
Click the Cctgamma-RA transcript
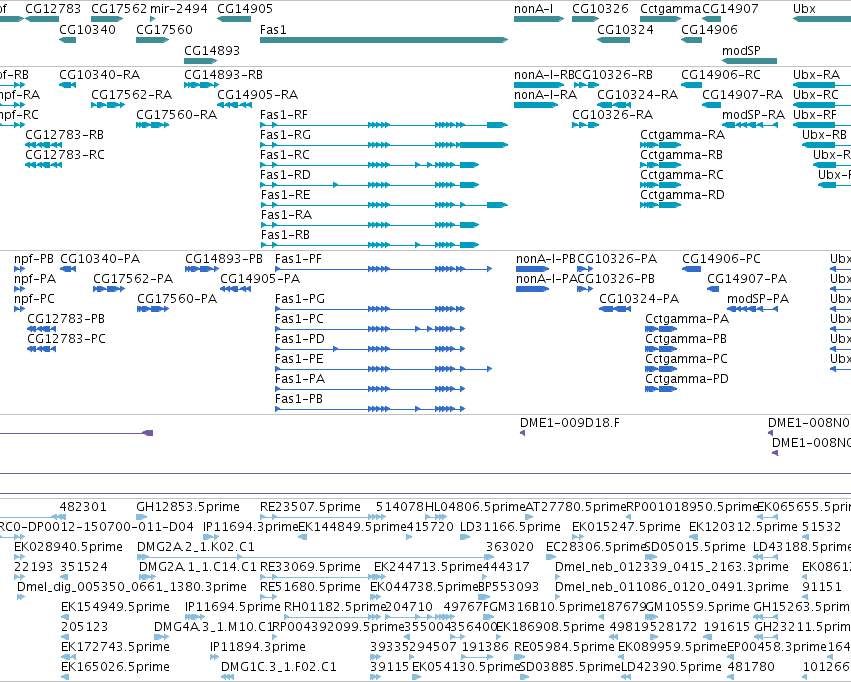(661, 145)
